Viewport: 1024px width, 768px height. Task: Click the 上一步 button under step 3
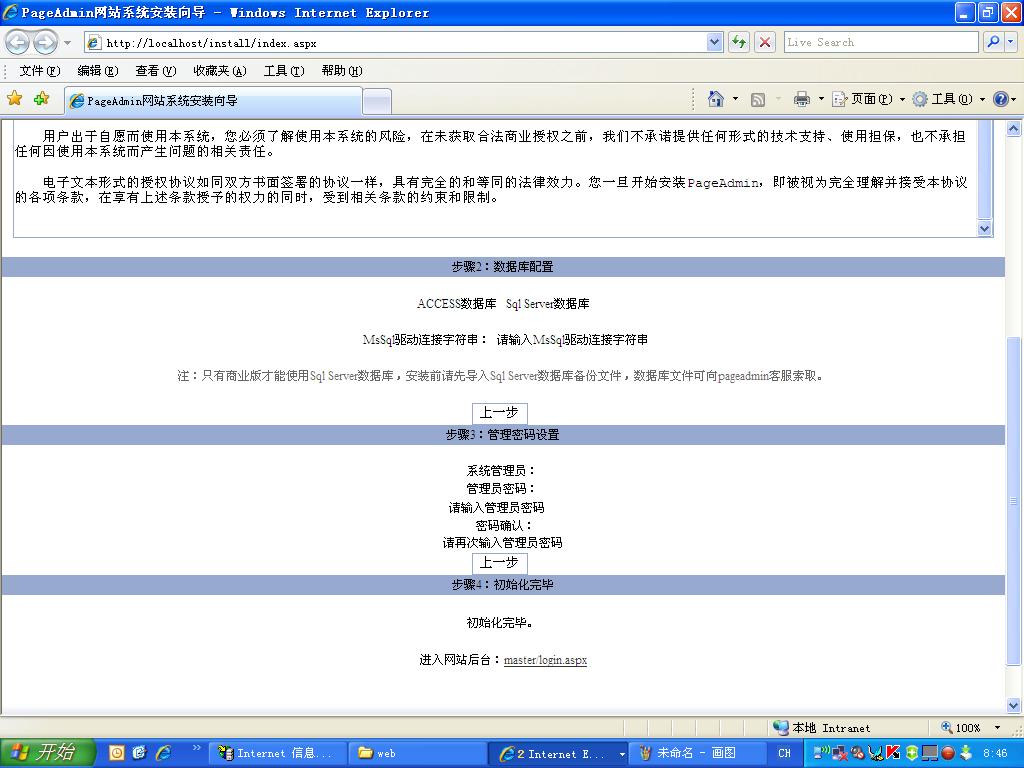pyautogui.click(x=499, y=562)
